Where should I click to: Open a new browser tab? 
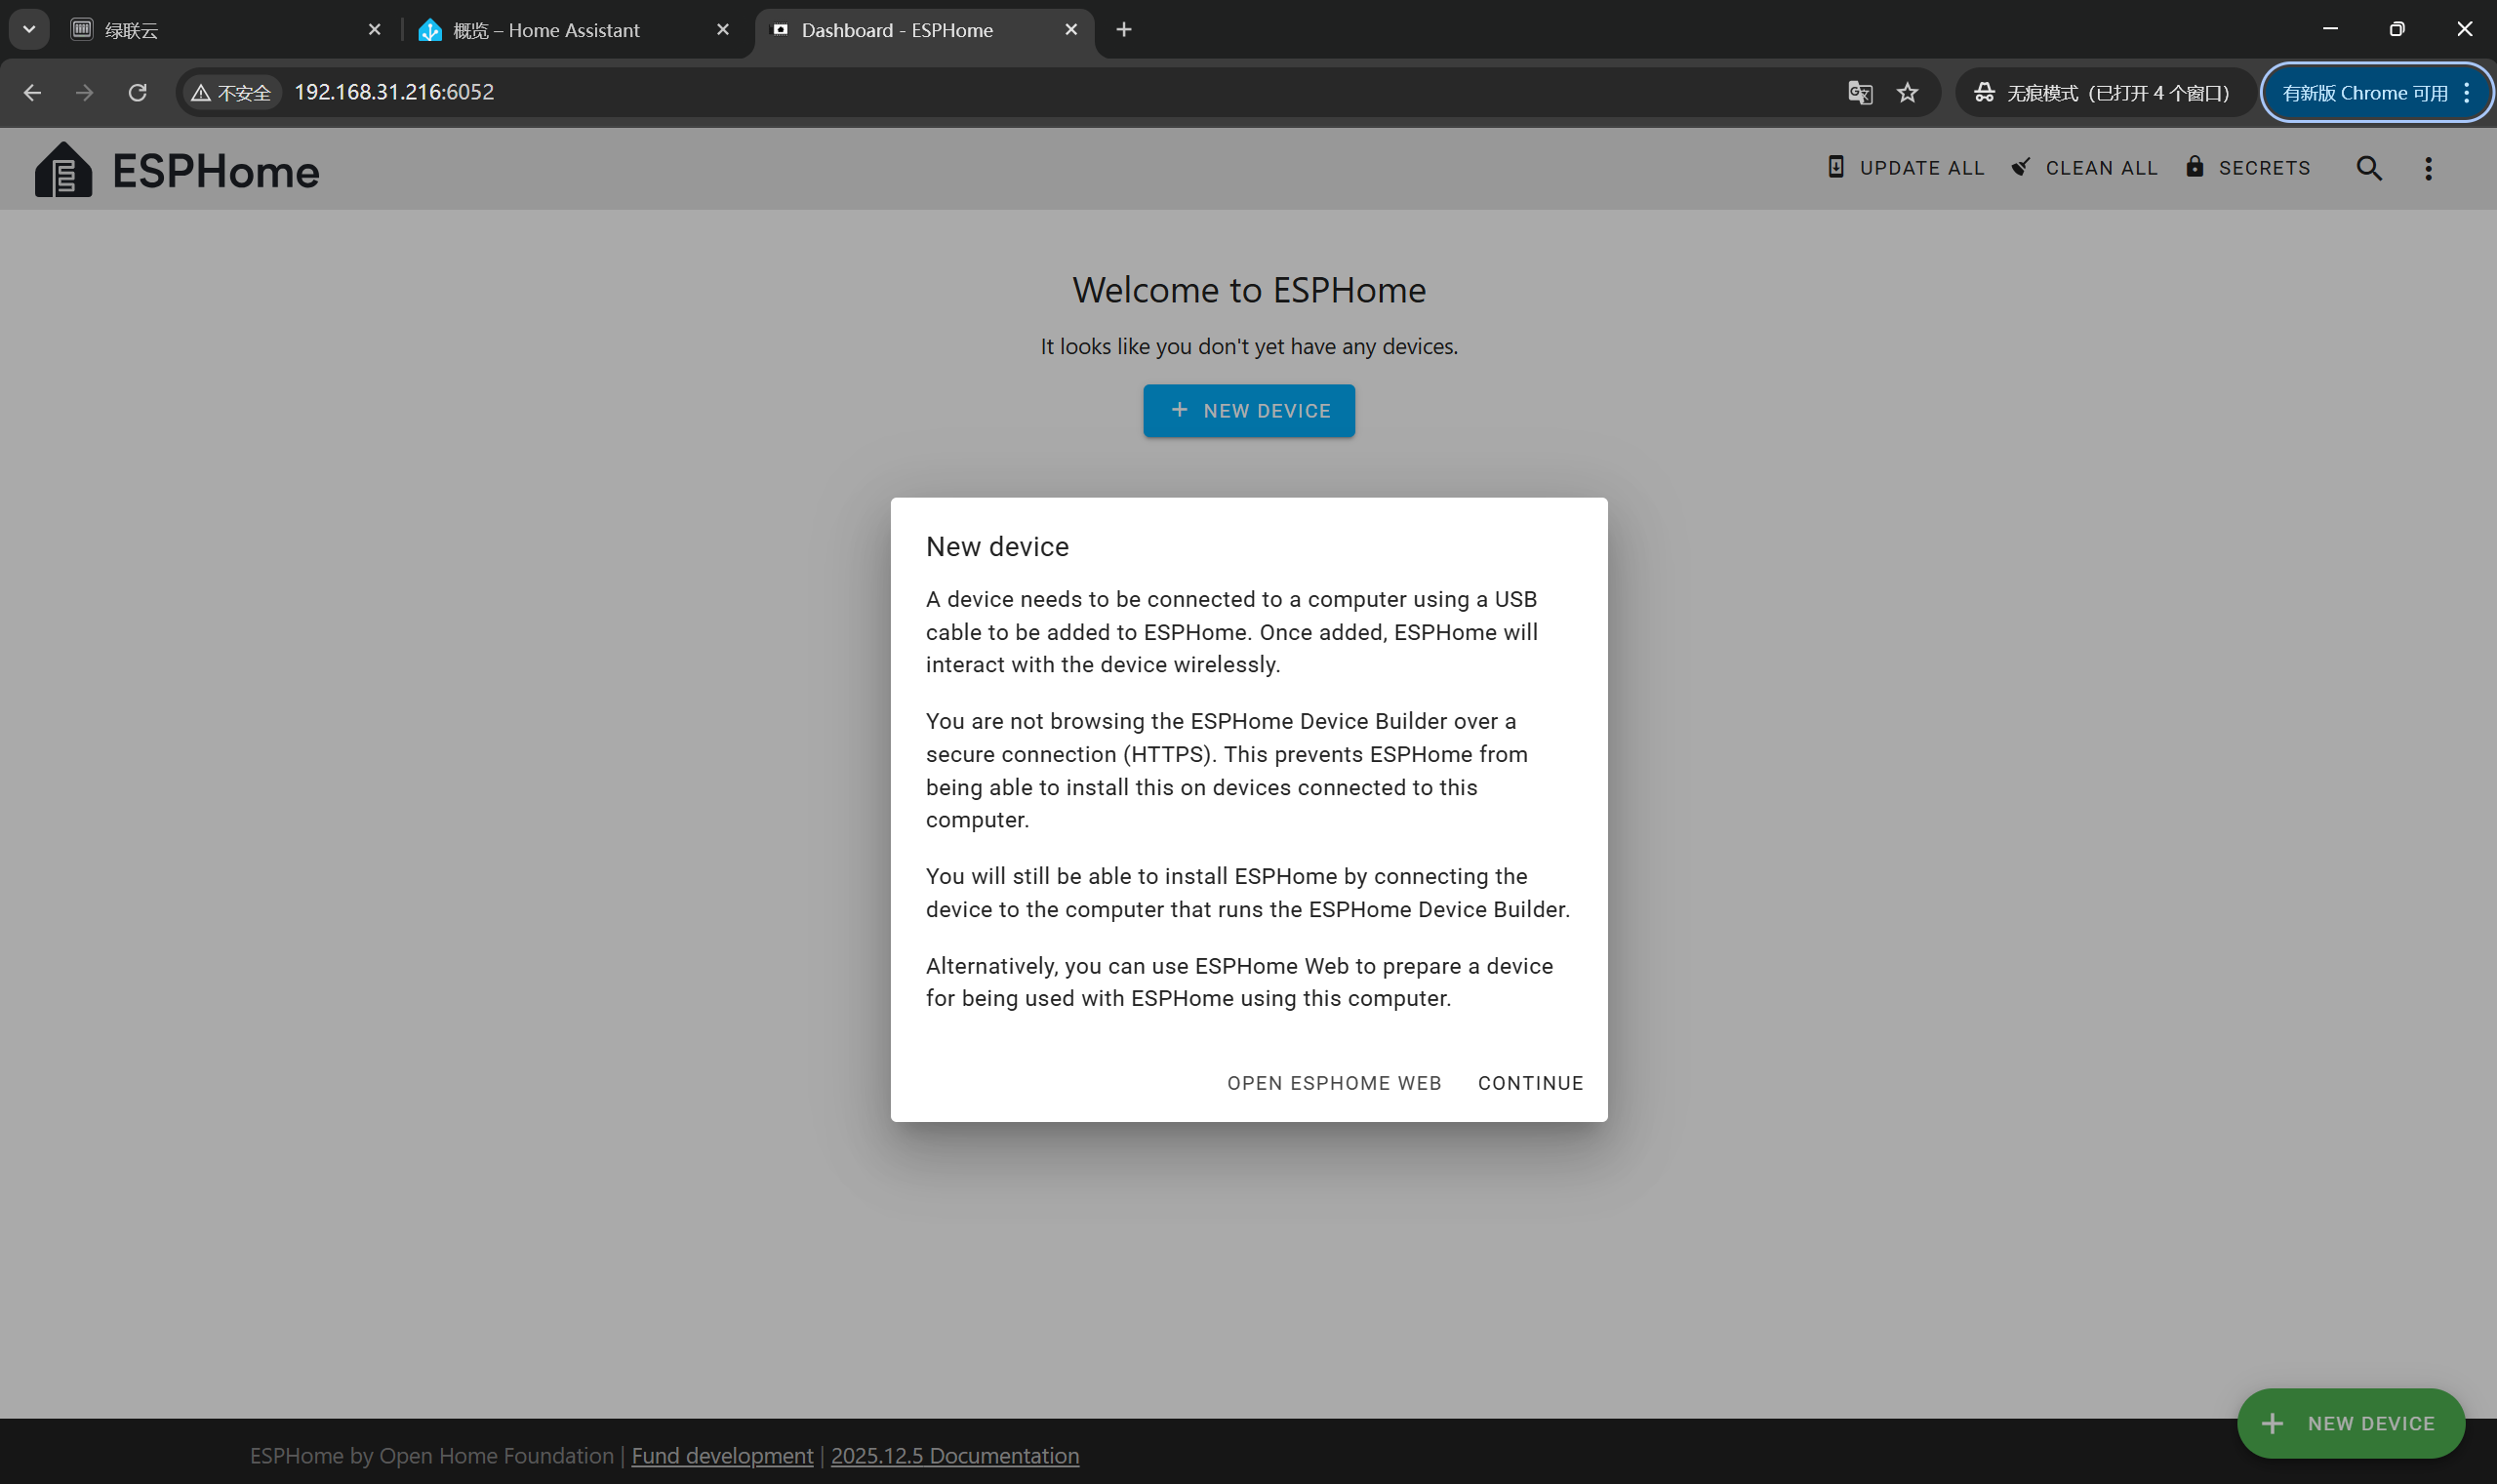pyautogui.click(x=1124, y=30)
